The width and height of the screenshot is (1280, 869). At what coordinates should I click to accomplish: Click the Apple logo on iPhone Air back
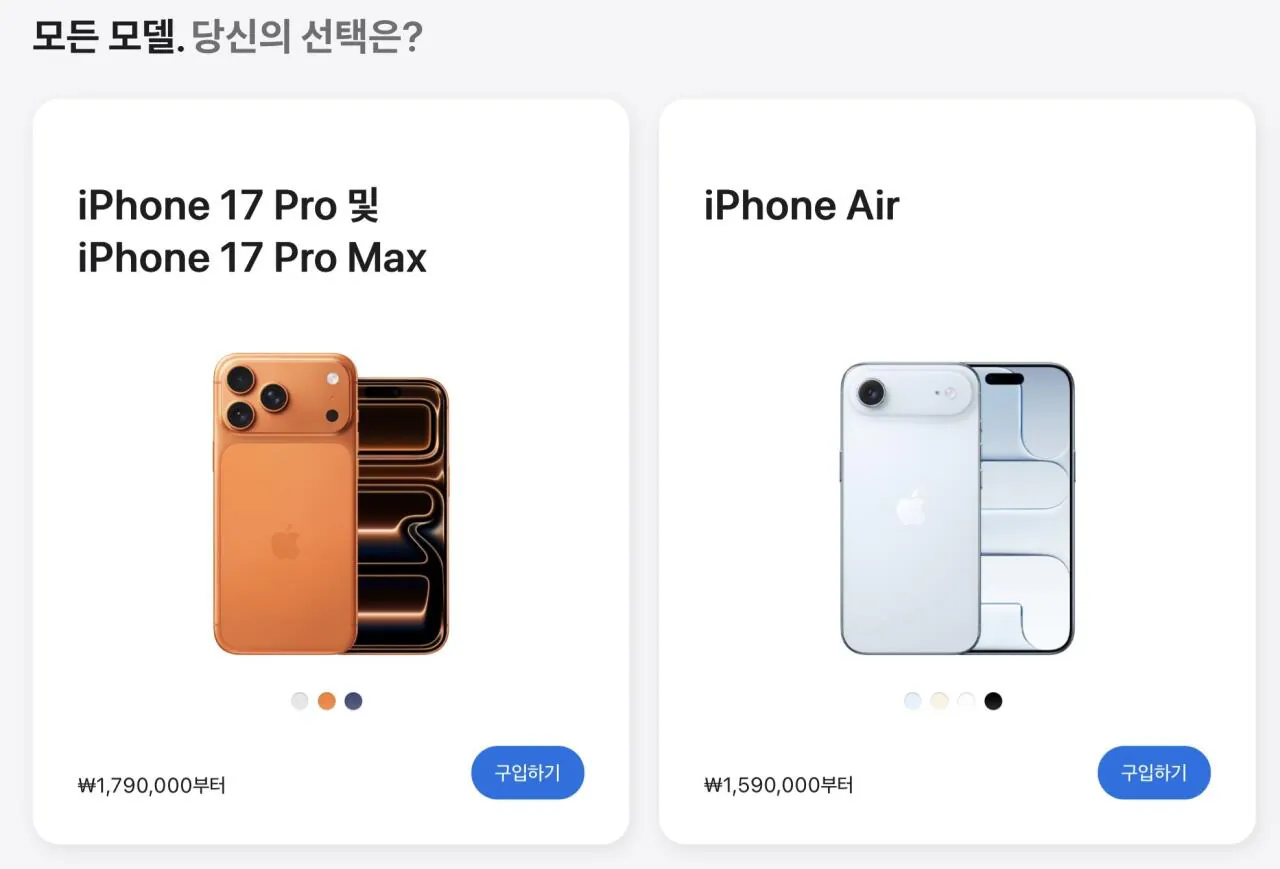(911, 507)
